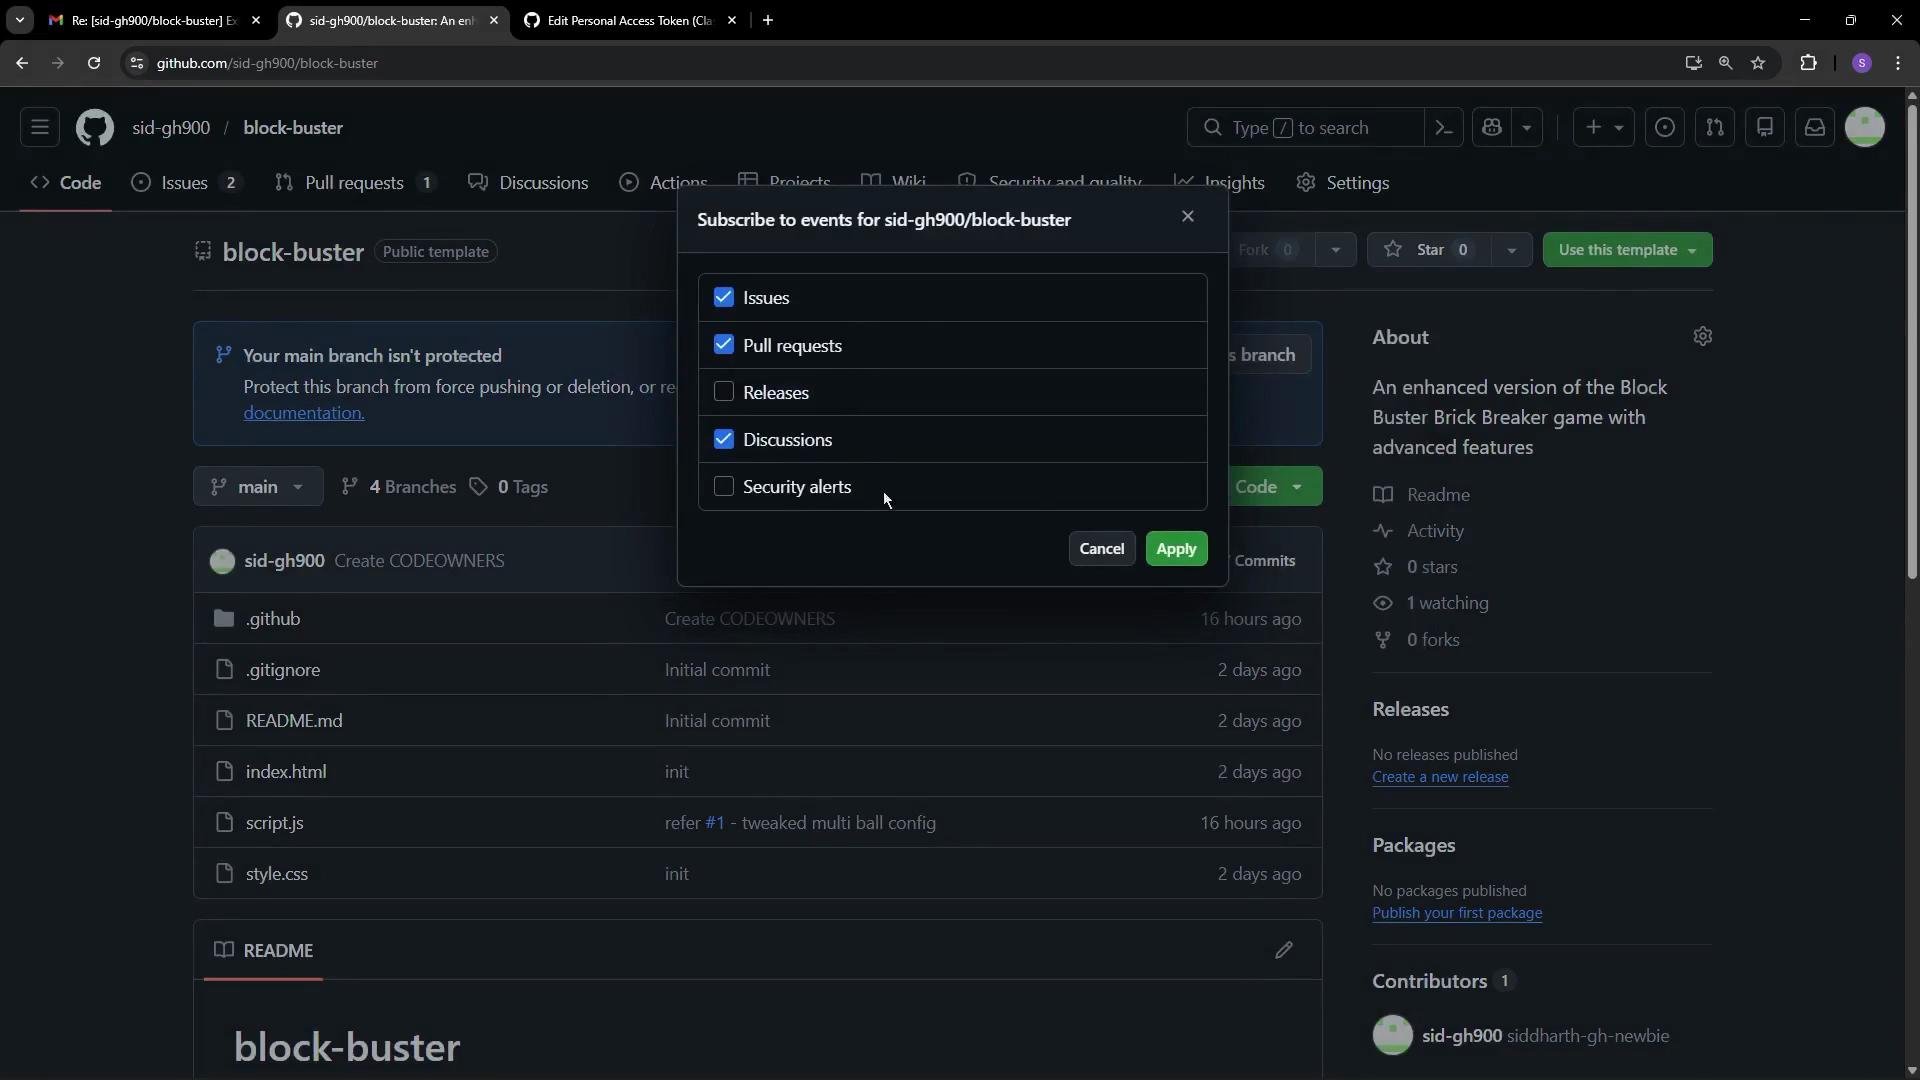This screenshot has height=1080, width=1920.
Task: Check the Security alerts checkbox
Action: (724, 486)
